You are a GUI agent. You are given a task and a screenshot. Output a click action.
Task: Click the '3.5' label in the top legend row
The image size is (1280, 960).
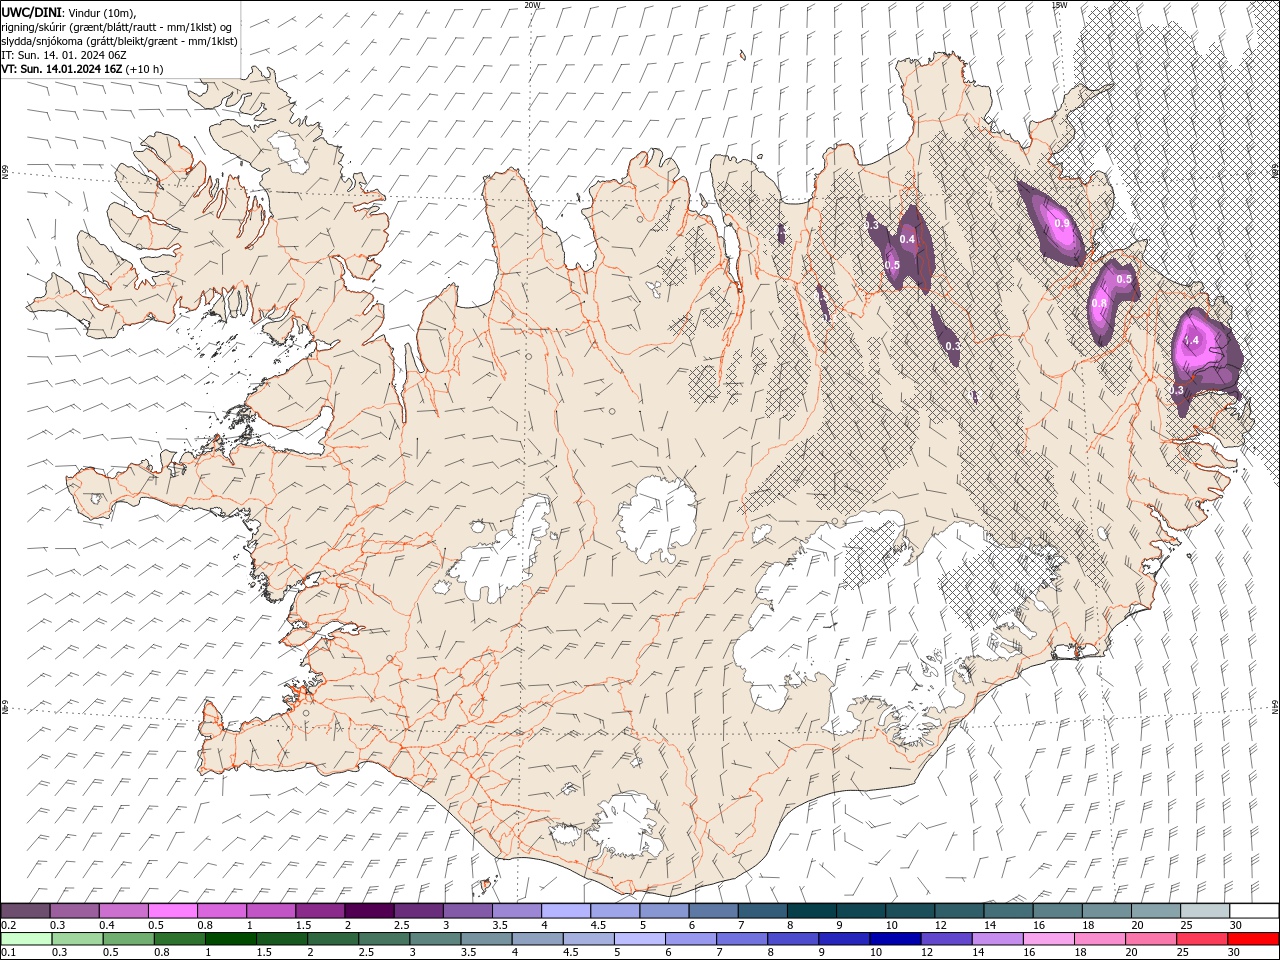[500, 925]
